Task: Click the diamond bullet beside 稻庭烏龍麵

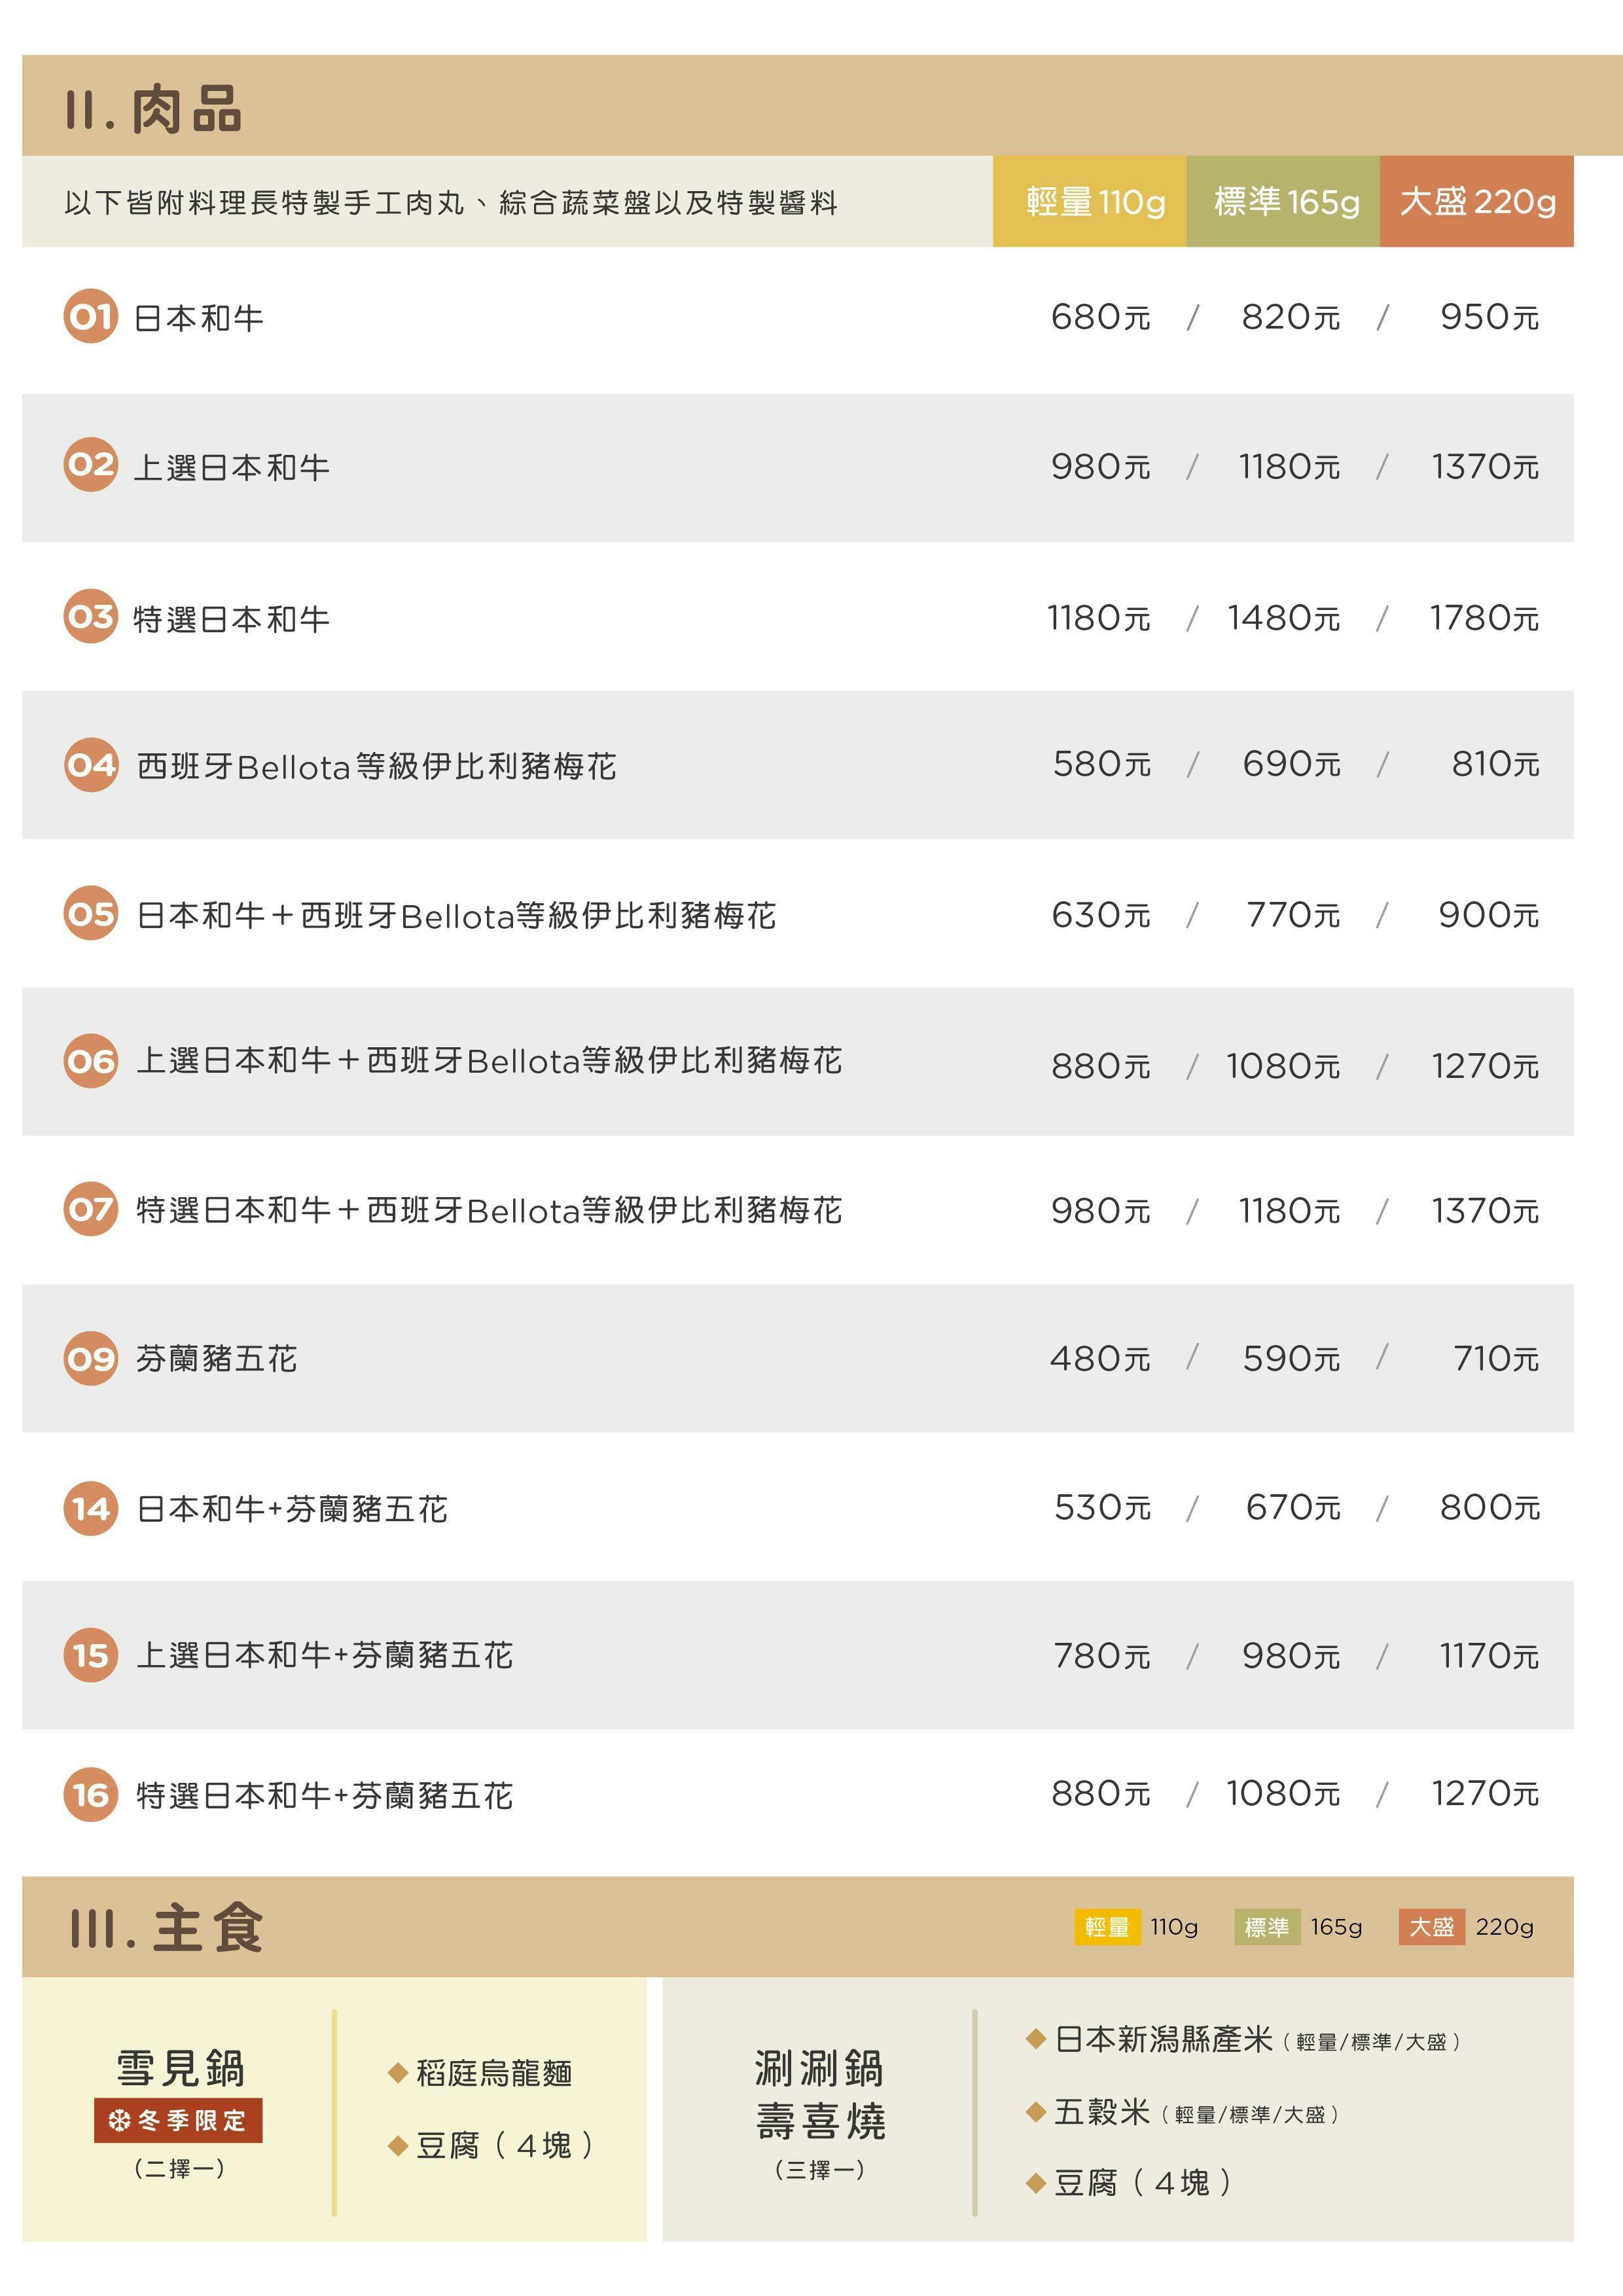Action: 398,2073
